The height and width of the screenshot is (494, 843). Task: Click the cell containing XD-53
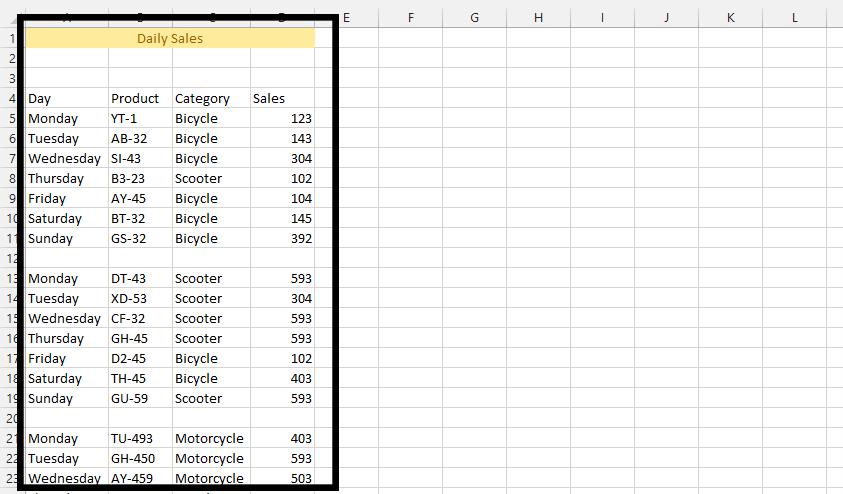coord(140,298)
